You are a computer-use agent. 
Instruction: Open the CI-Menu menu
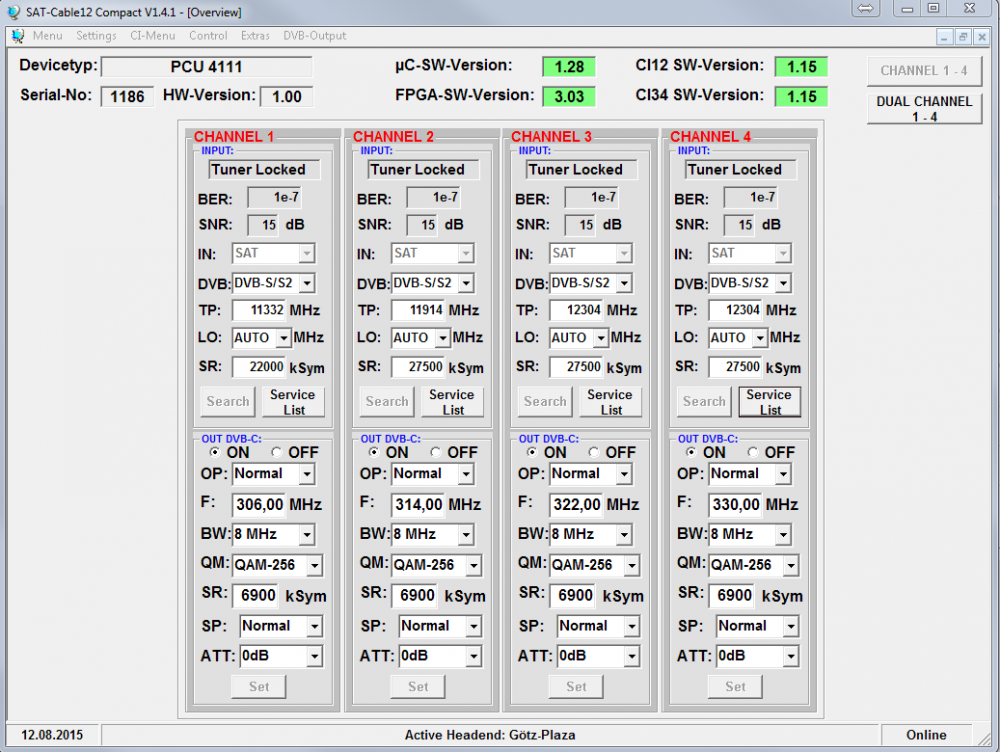click(x=152, y=36)
